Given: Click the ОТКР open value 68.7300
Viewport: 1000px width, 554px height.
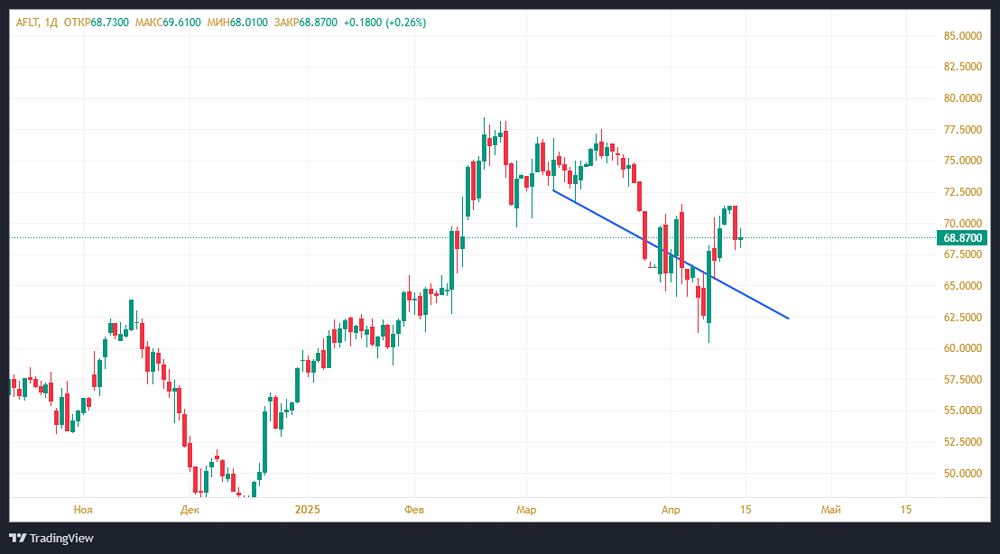Looking at the screenshot, I should pos(109,22).
